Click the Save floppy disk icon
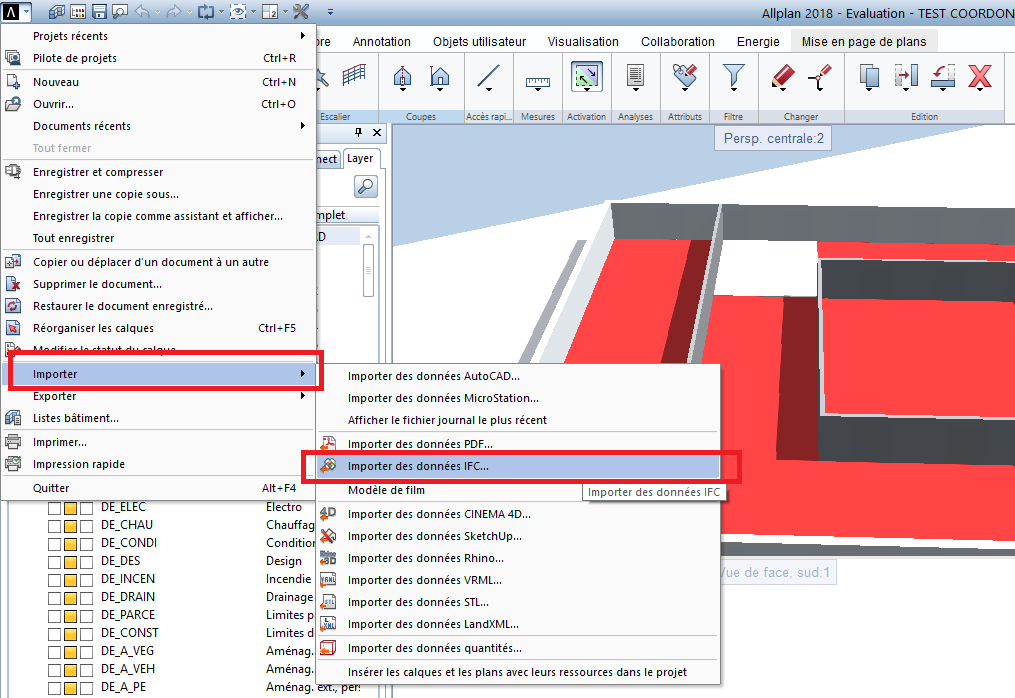1015x698 pixels. tap(98, 11)
